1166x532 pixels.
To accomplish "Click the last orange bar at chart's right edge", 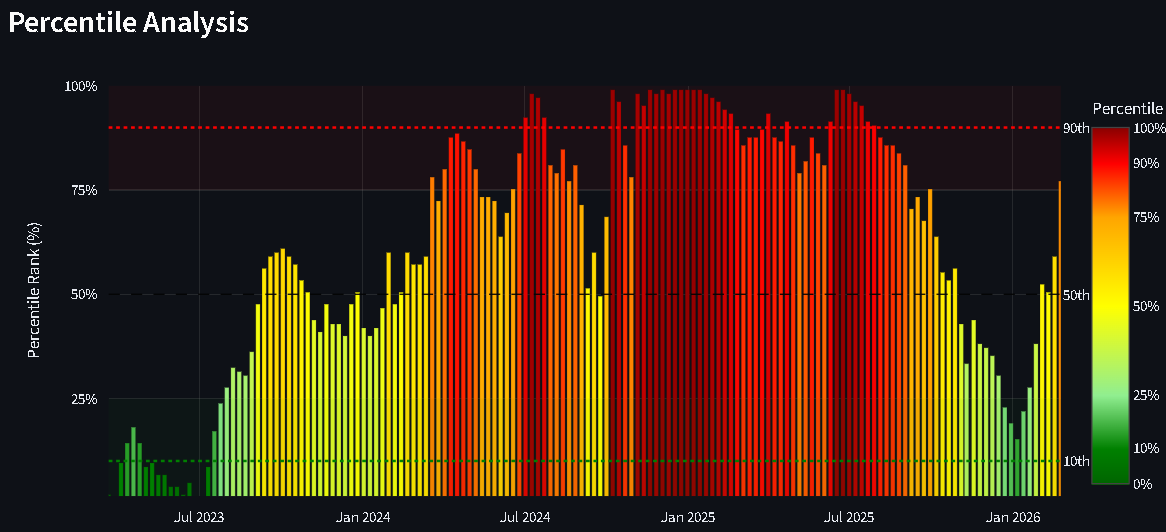I will point(1060,339).
